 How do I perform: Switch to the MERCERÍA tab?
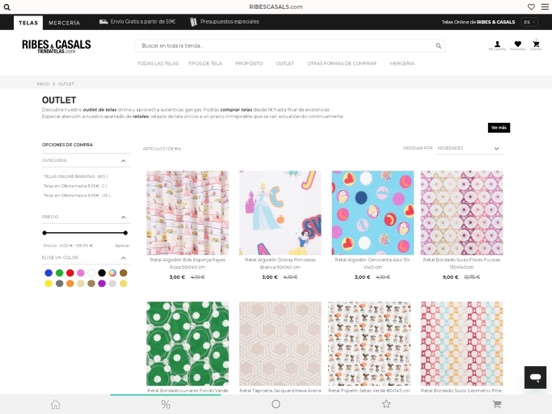click(x=64, y=23)
